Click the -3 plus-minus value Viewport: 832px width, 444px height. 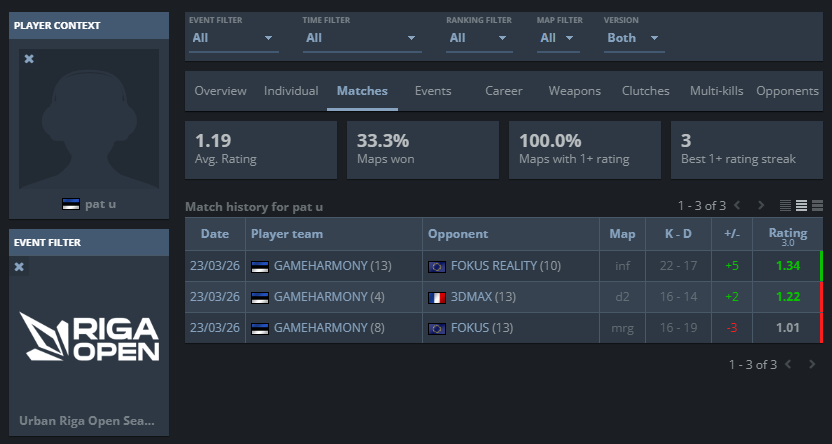click(732, 328)
